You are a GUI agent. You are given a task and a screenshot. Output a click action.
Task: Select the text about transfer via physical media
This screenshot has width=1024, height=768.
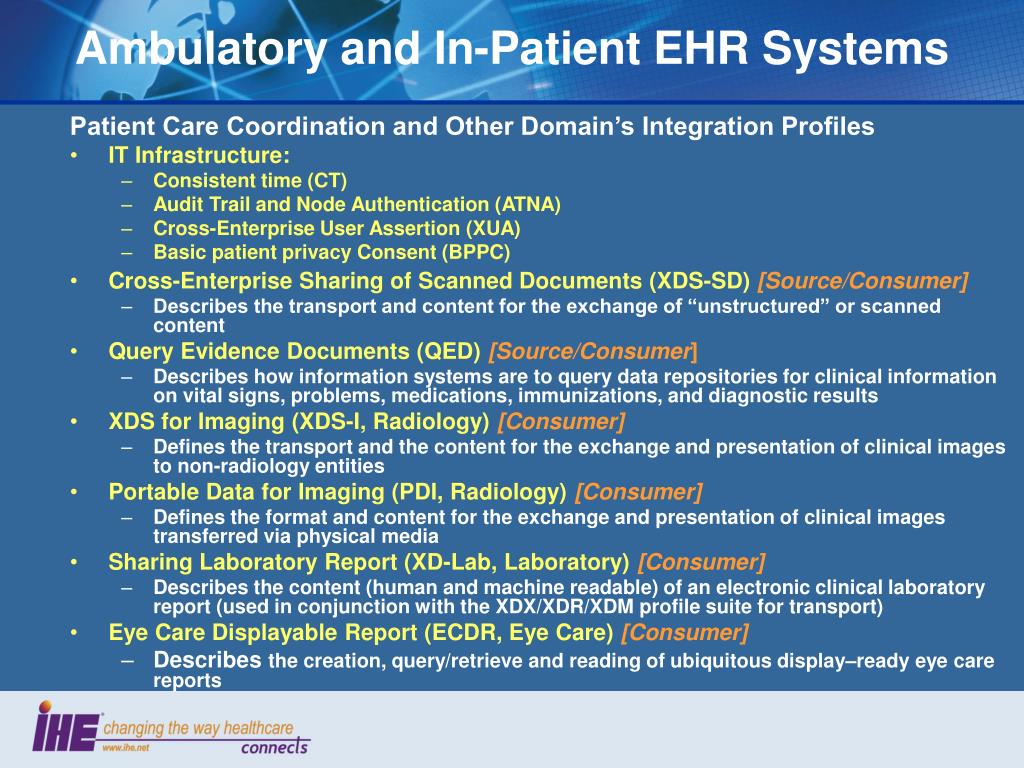point(549,526)
